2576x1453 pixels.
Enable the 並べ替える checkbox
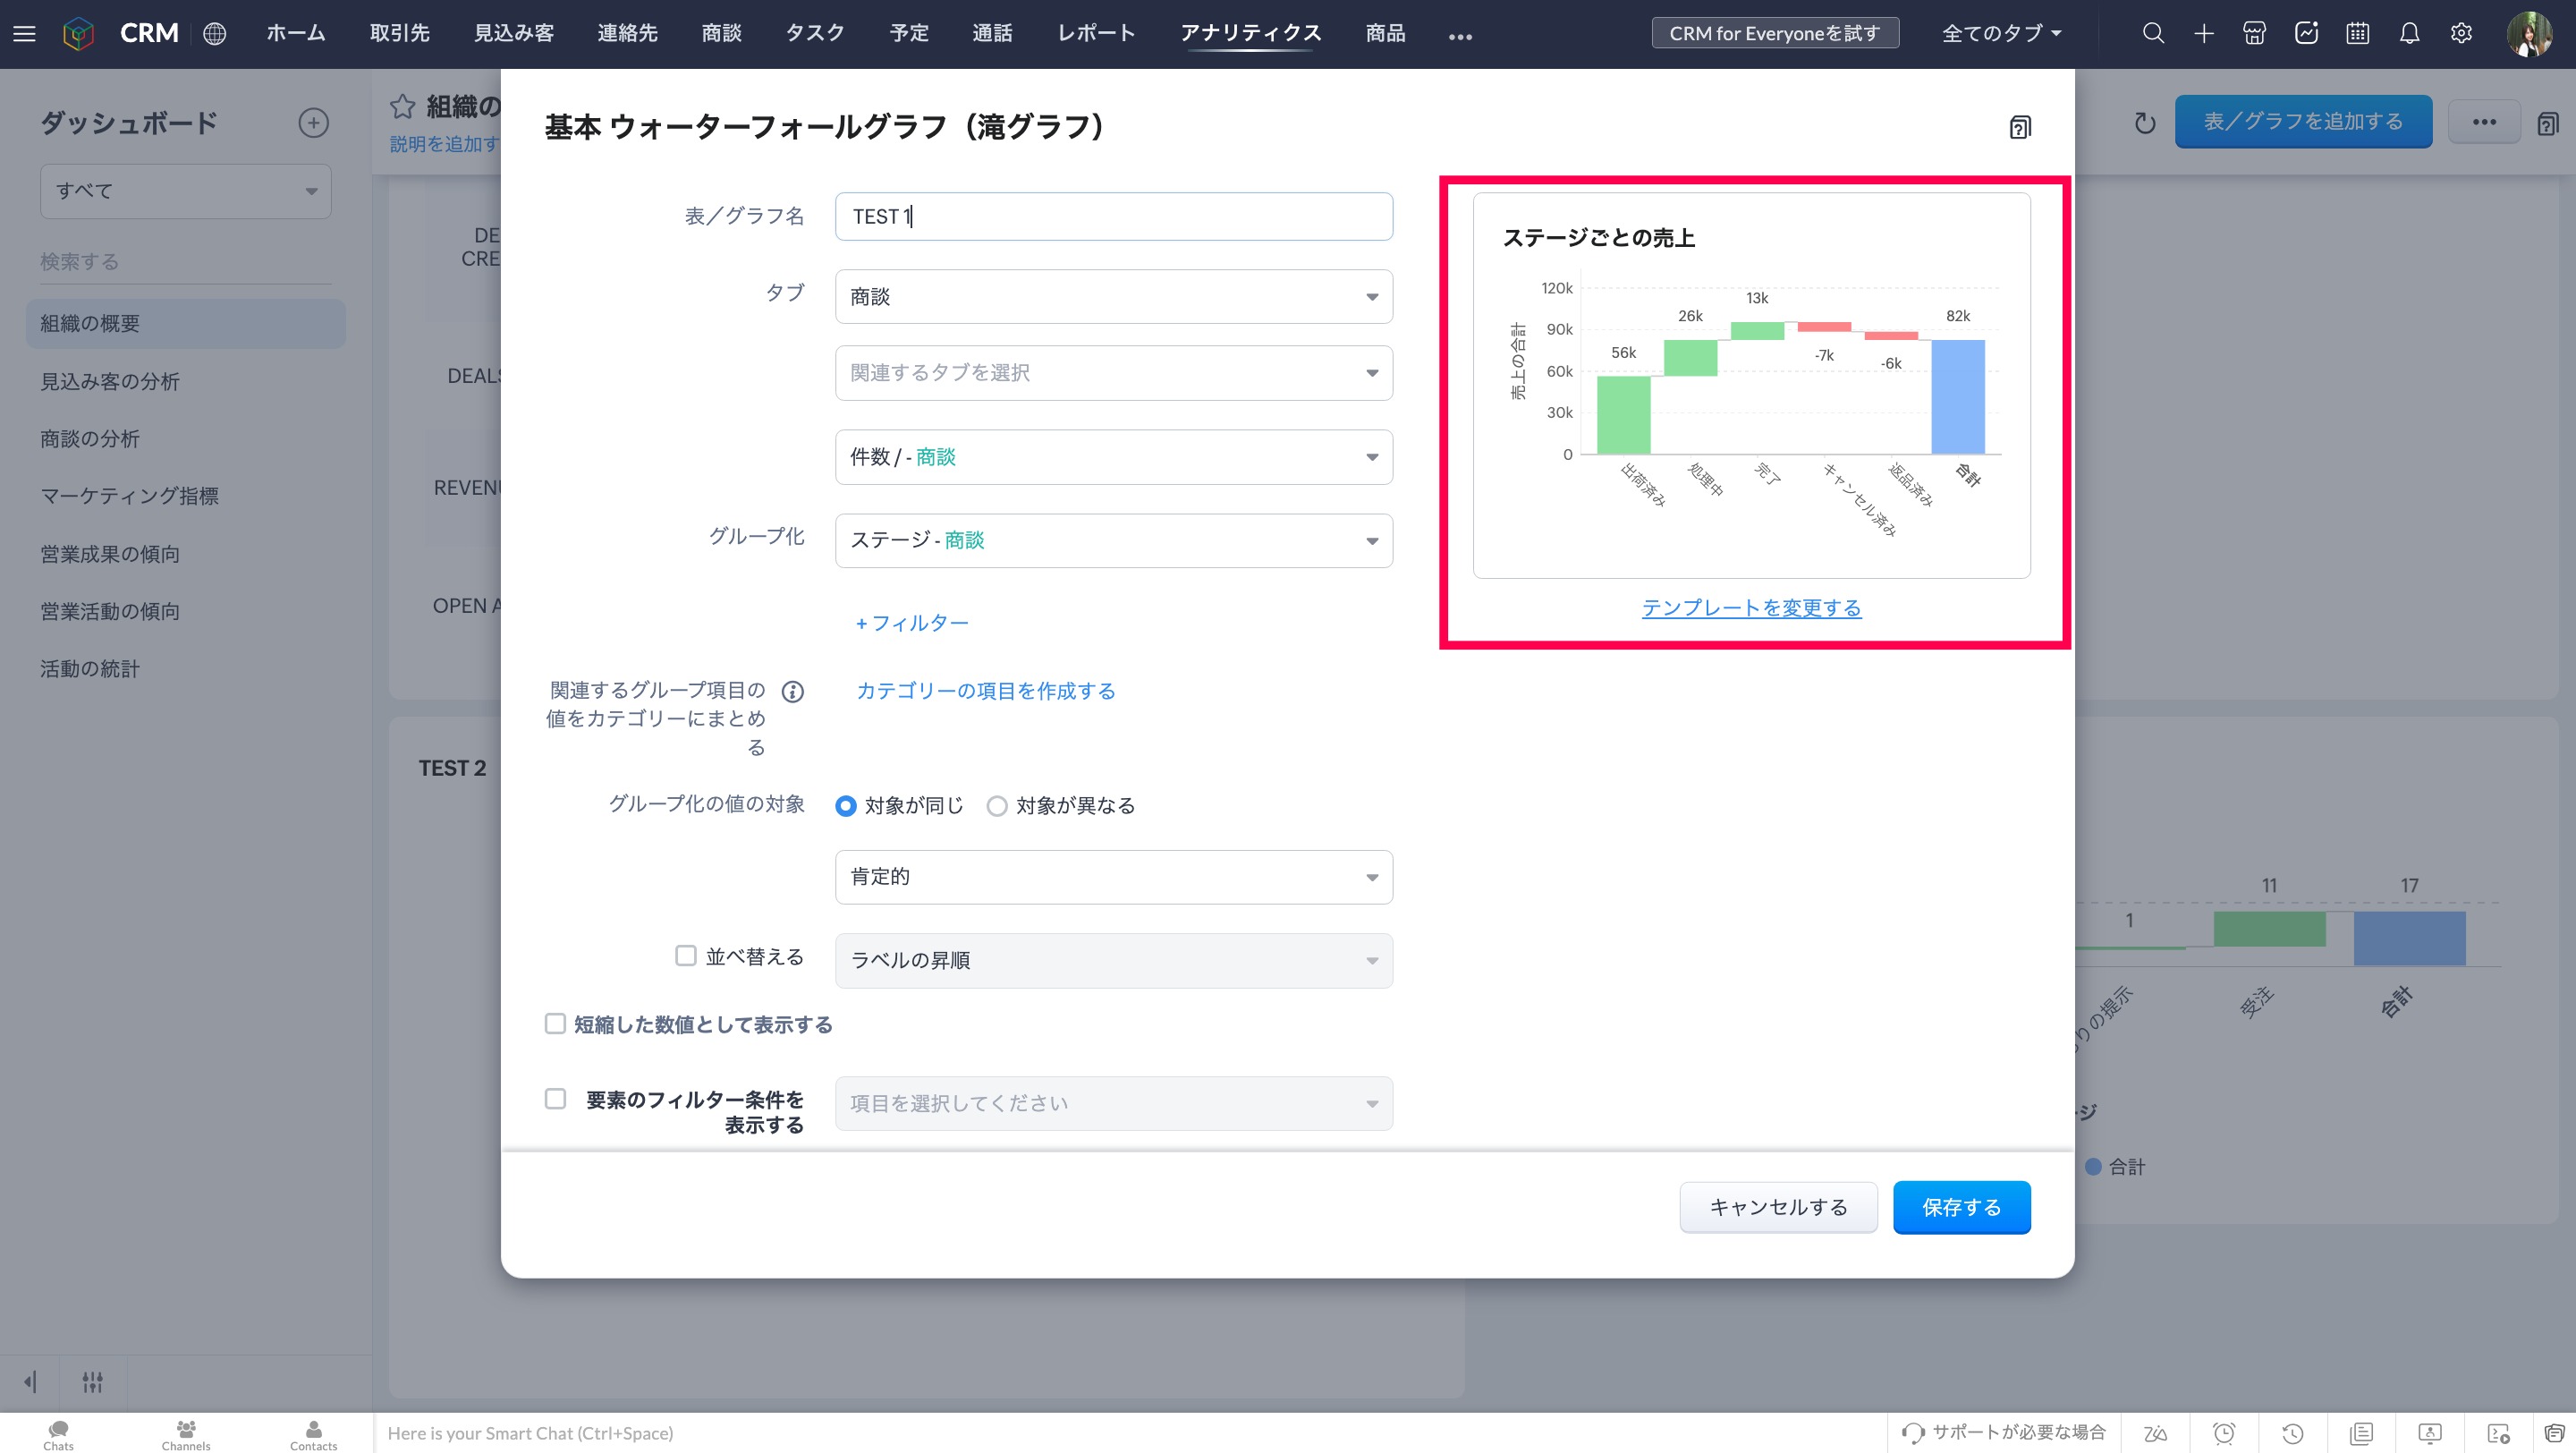[x=685, y=956]
